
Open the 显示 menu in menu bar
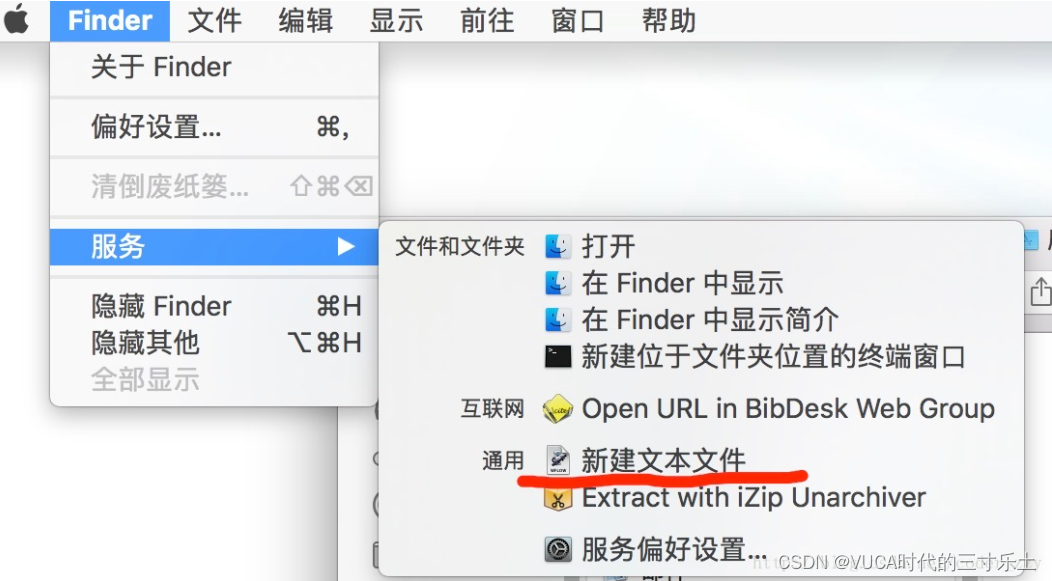[397, 21]
